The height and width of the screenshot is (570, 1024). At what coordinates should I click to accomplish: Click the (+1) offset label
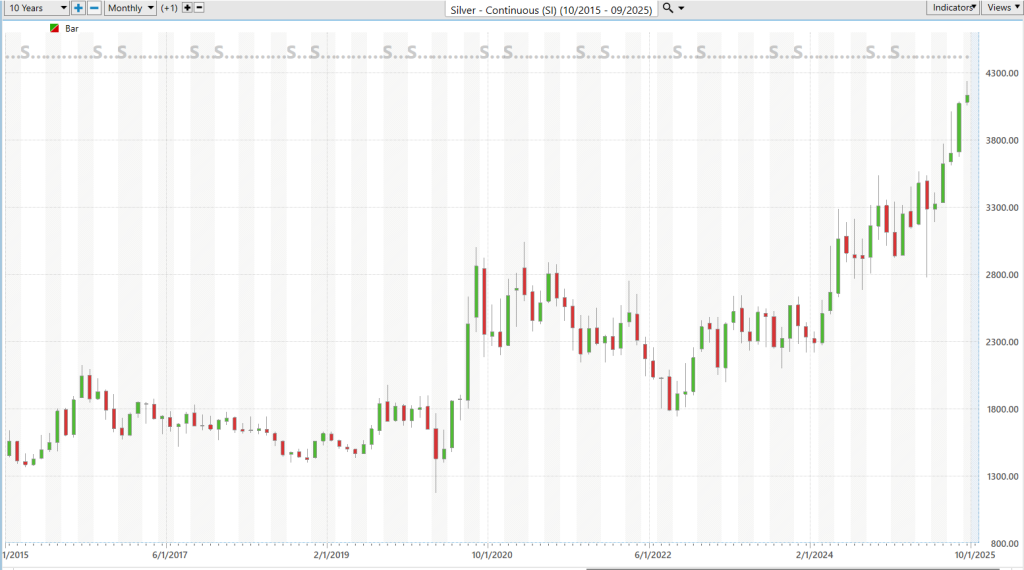tap(169, 8)
